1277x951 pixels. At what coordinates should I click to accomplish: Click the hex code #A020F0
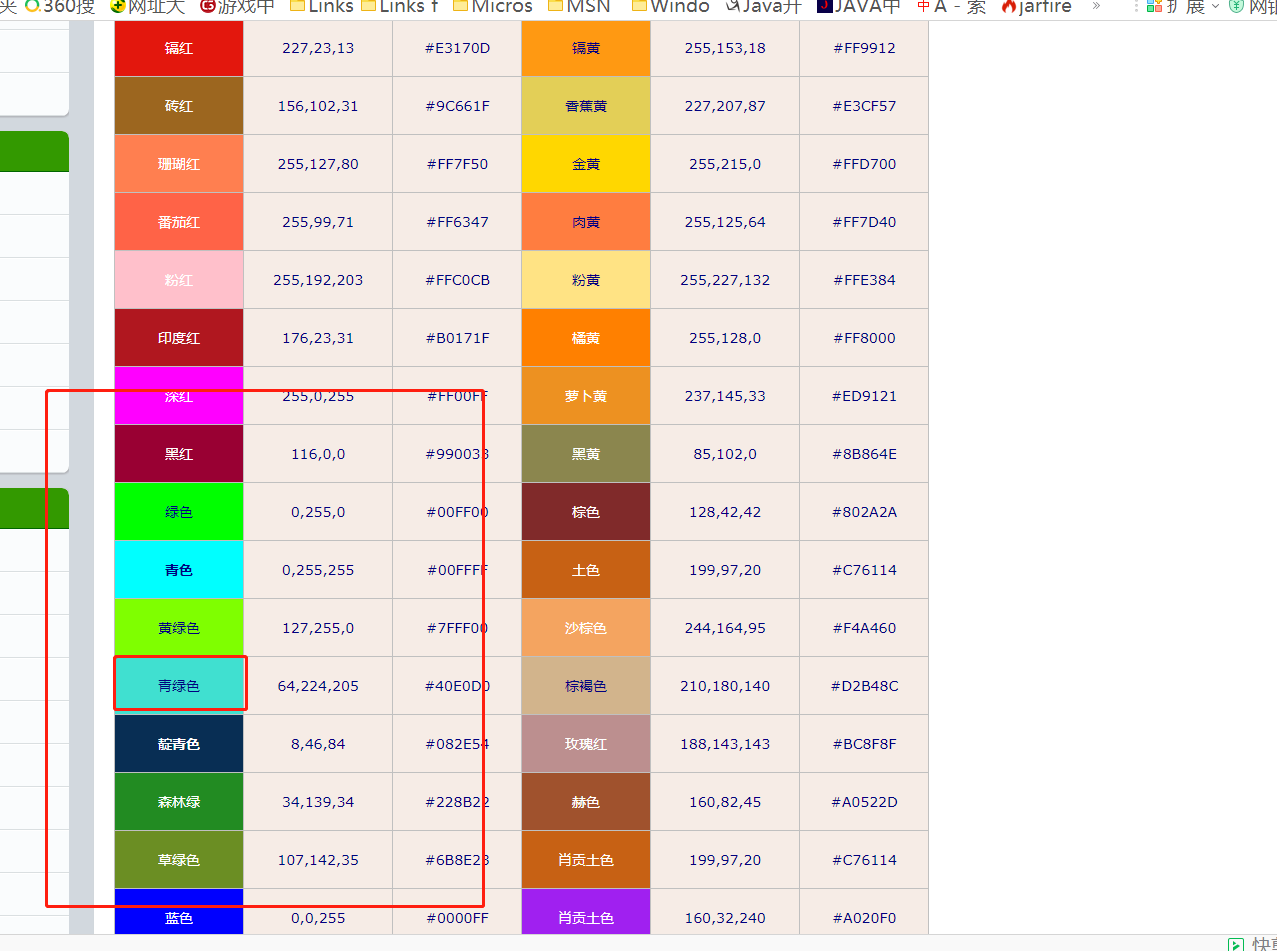click(x=865, y=918)
